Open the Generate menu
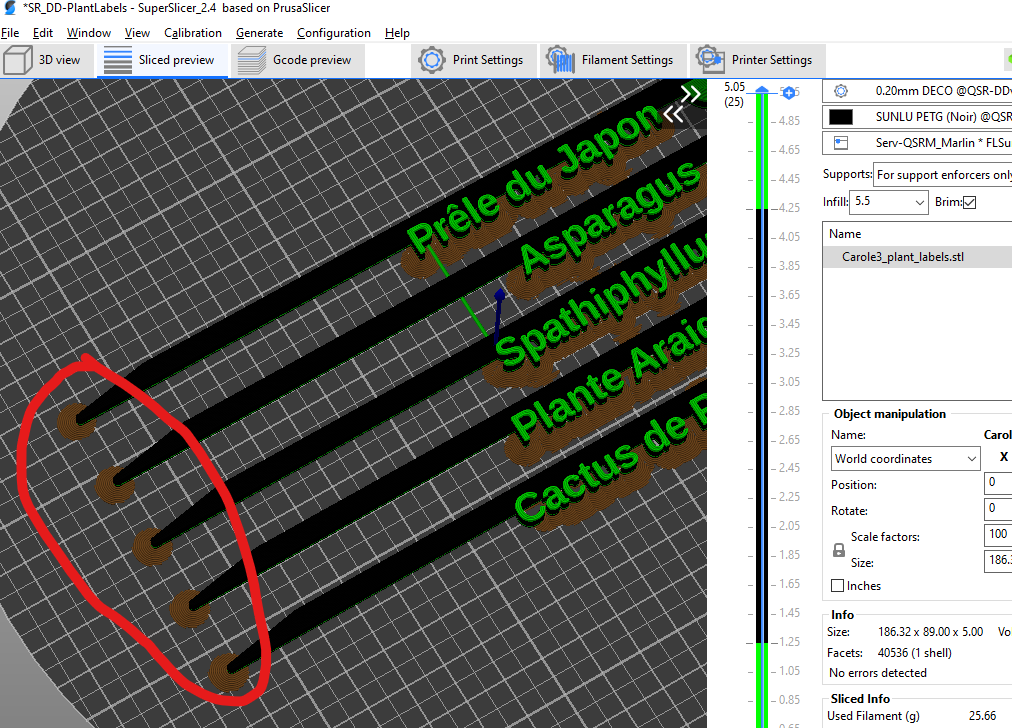This screenshot has height=728, width=1012. tap(259, 33)
